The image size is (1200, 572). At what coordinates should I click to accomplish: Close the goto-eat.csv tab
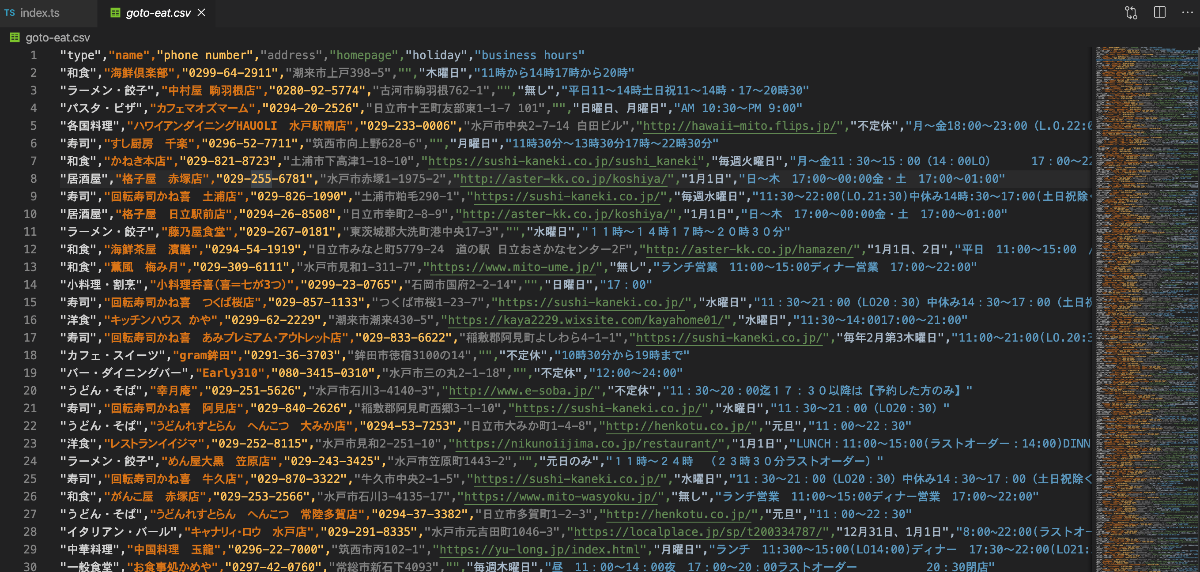click(x=200, y=13)
